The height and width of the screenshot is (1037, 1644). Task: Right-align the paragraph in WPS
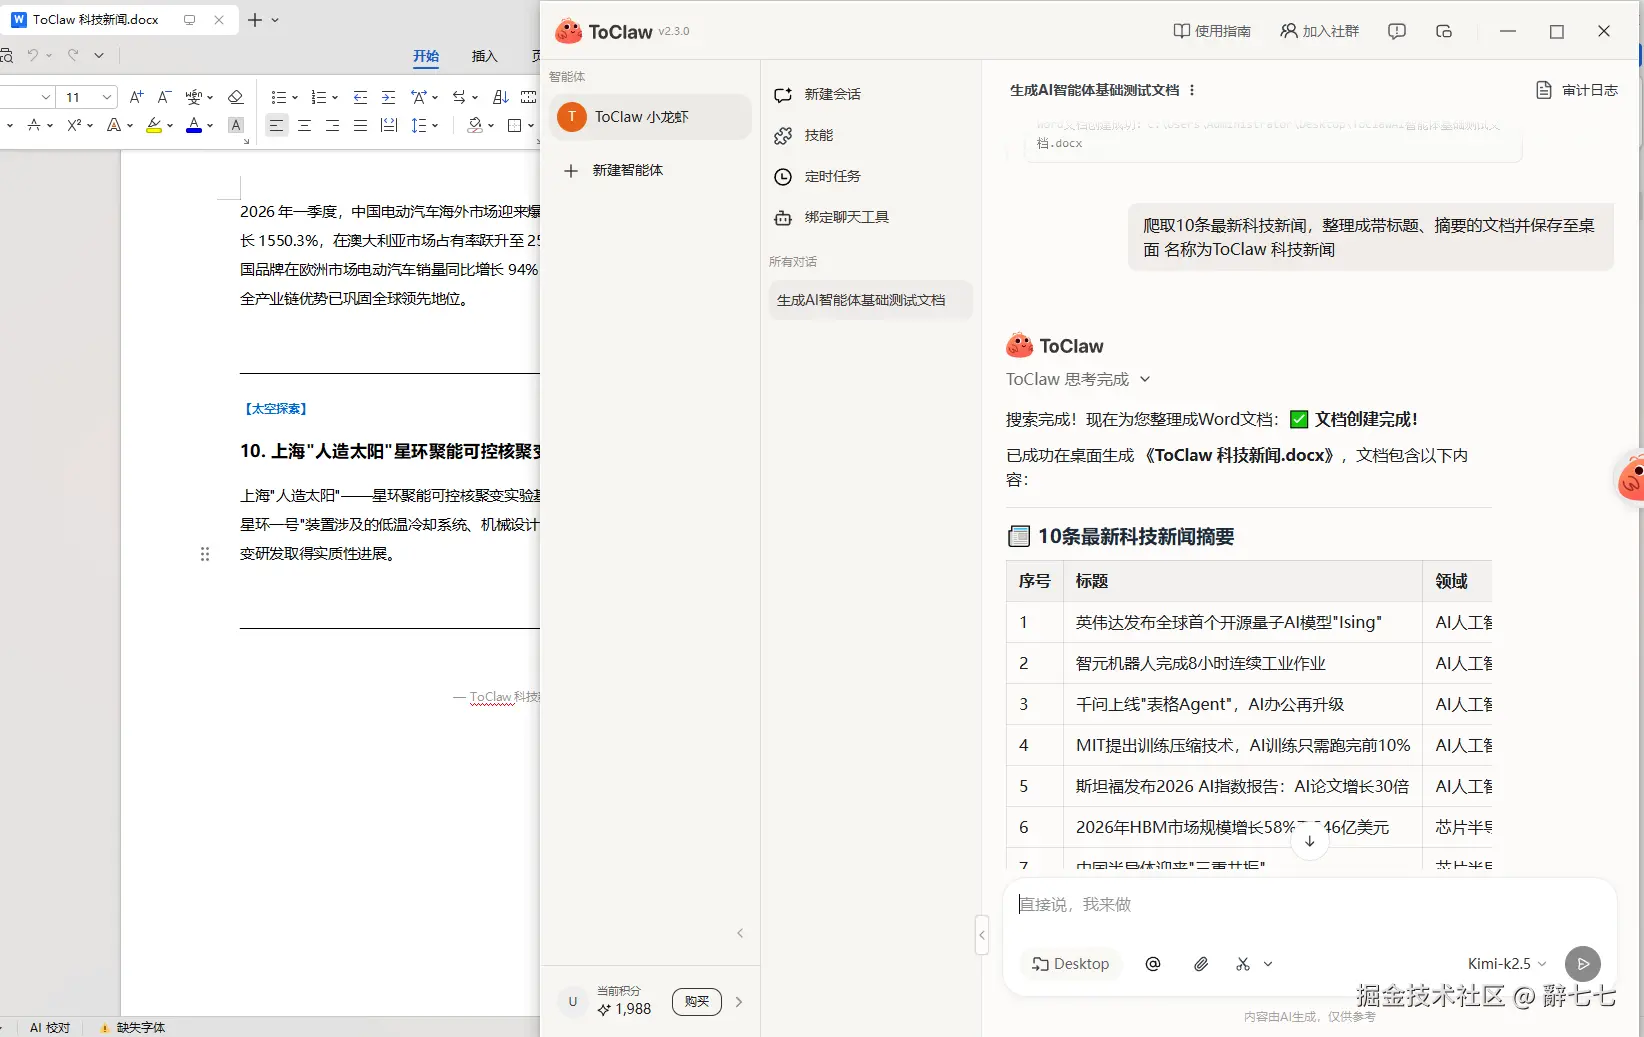[333, 125]
